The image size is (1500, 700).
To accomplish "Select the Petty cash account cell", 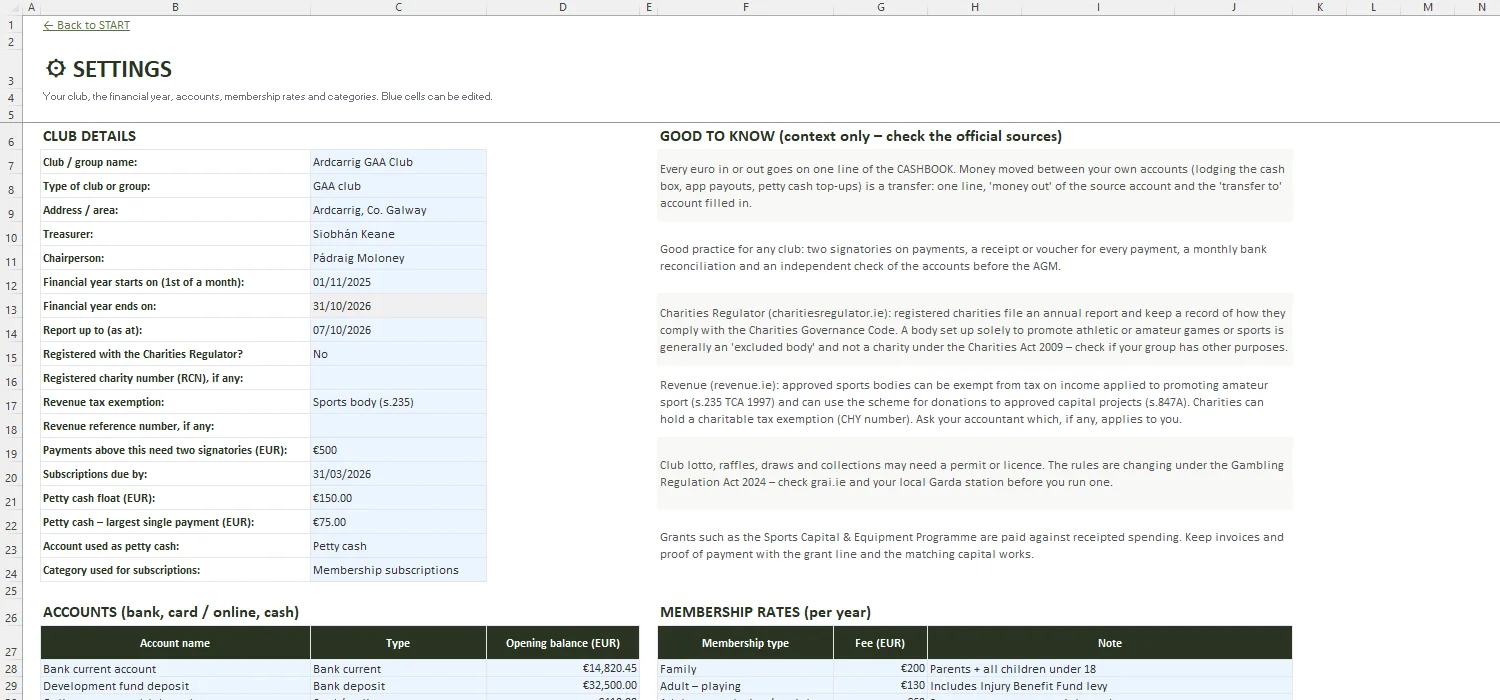I will click(x=398, y=546).
